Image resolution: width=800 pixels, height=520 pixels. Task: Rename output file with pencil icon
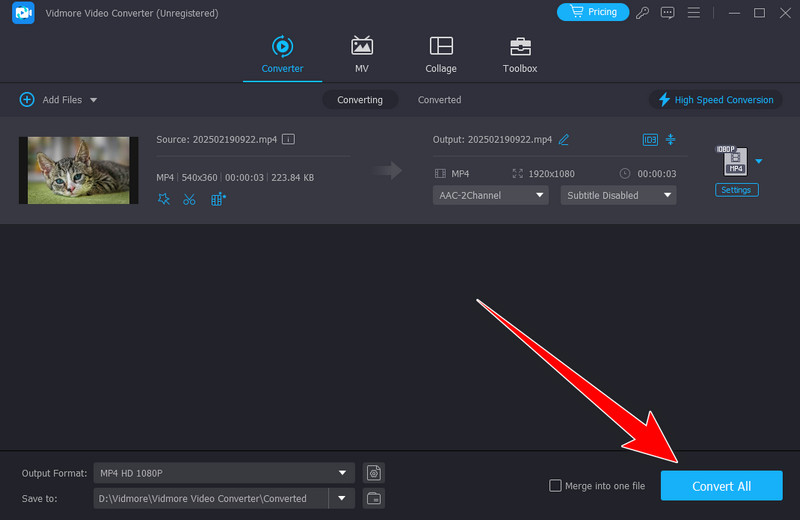point(564,139)
